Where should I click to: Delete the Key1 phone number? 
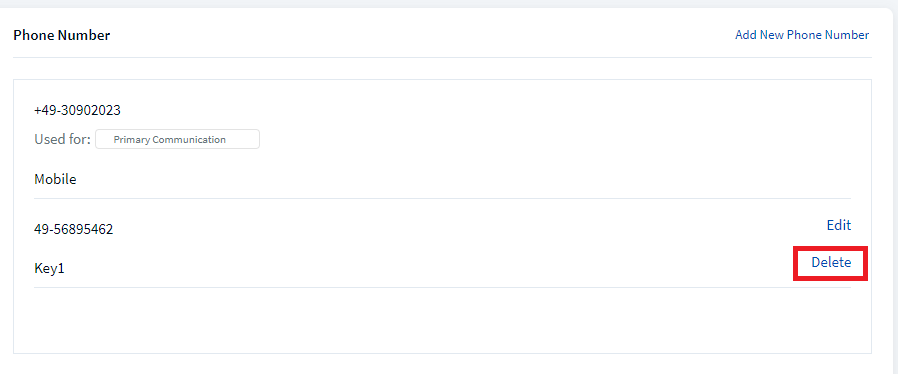click(x=831, y=262)
